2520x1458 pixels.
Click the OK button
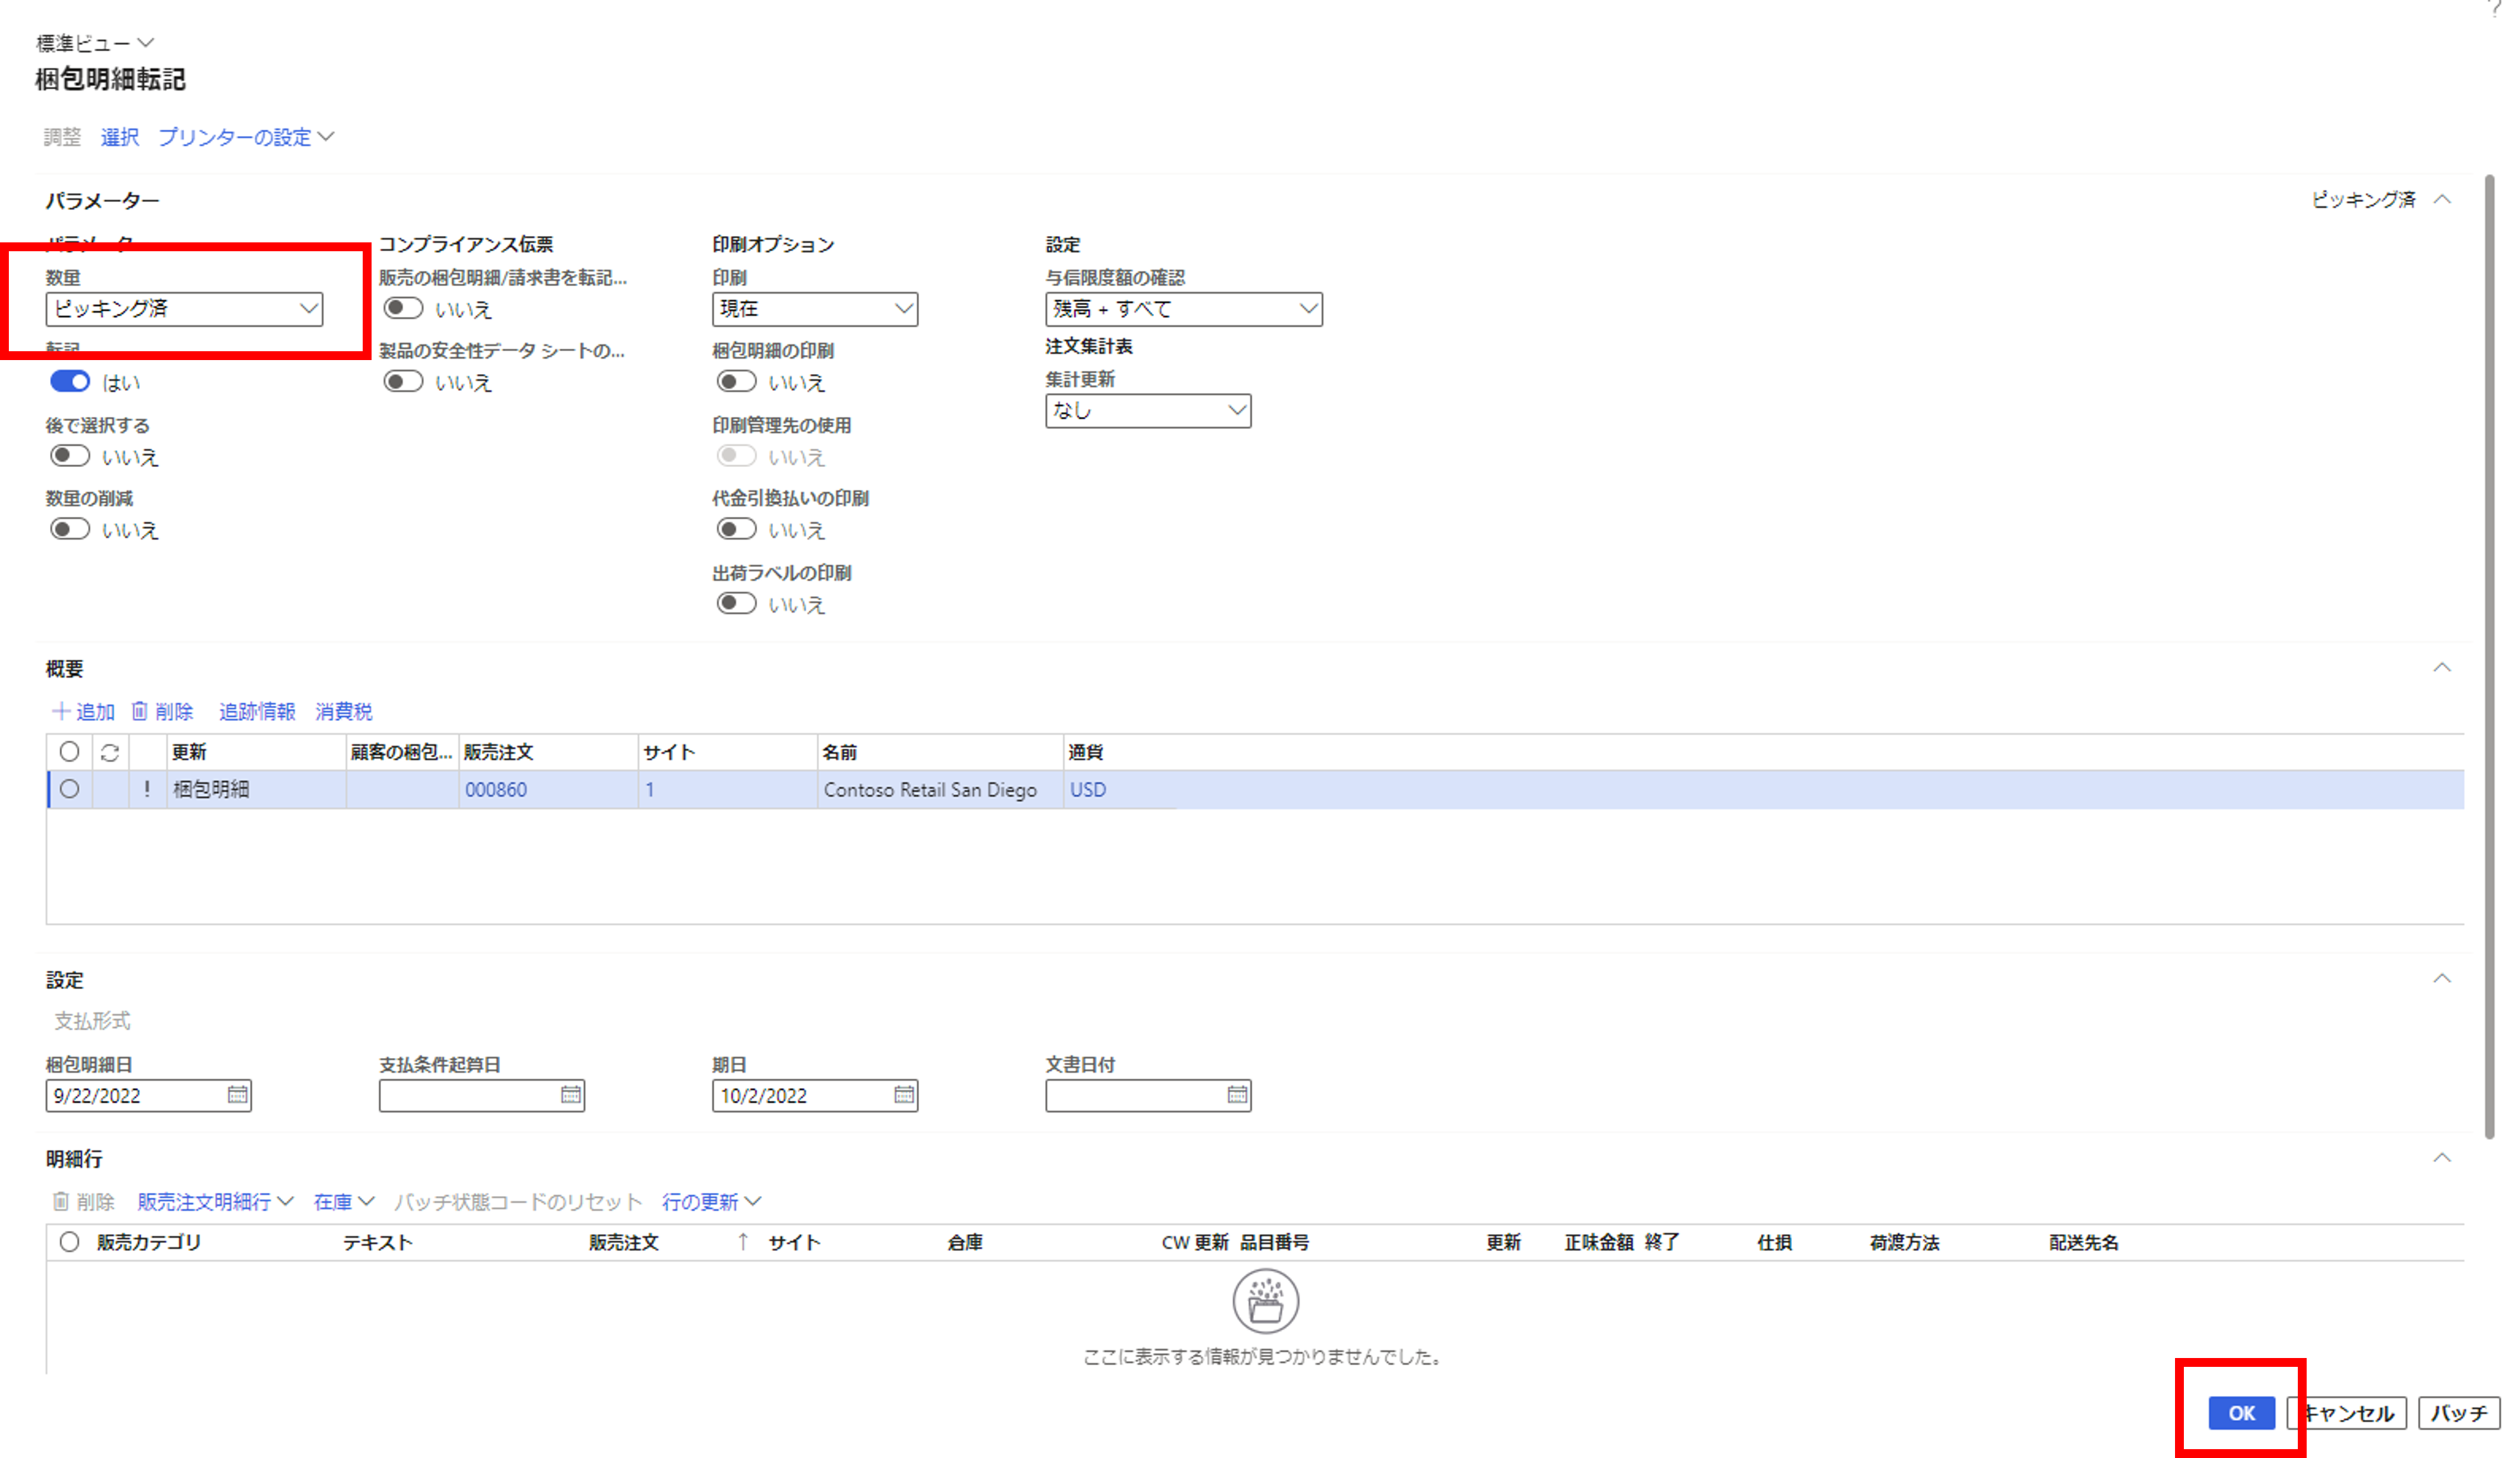click(x=2241, y=1413)
